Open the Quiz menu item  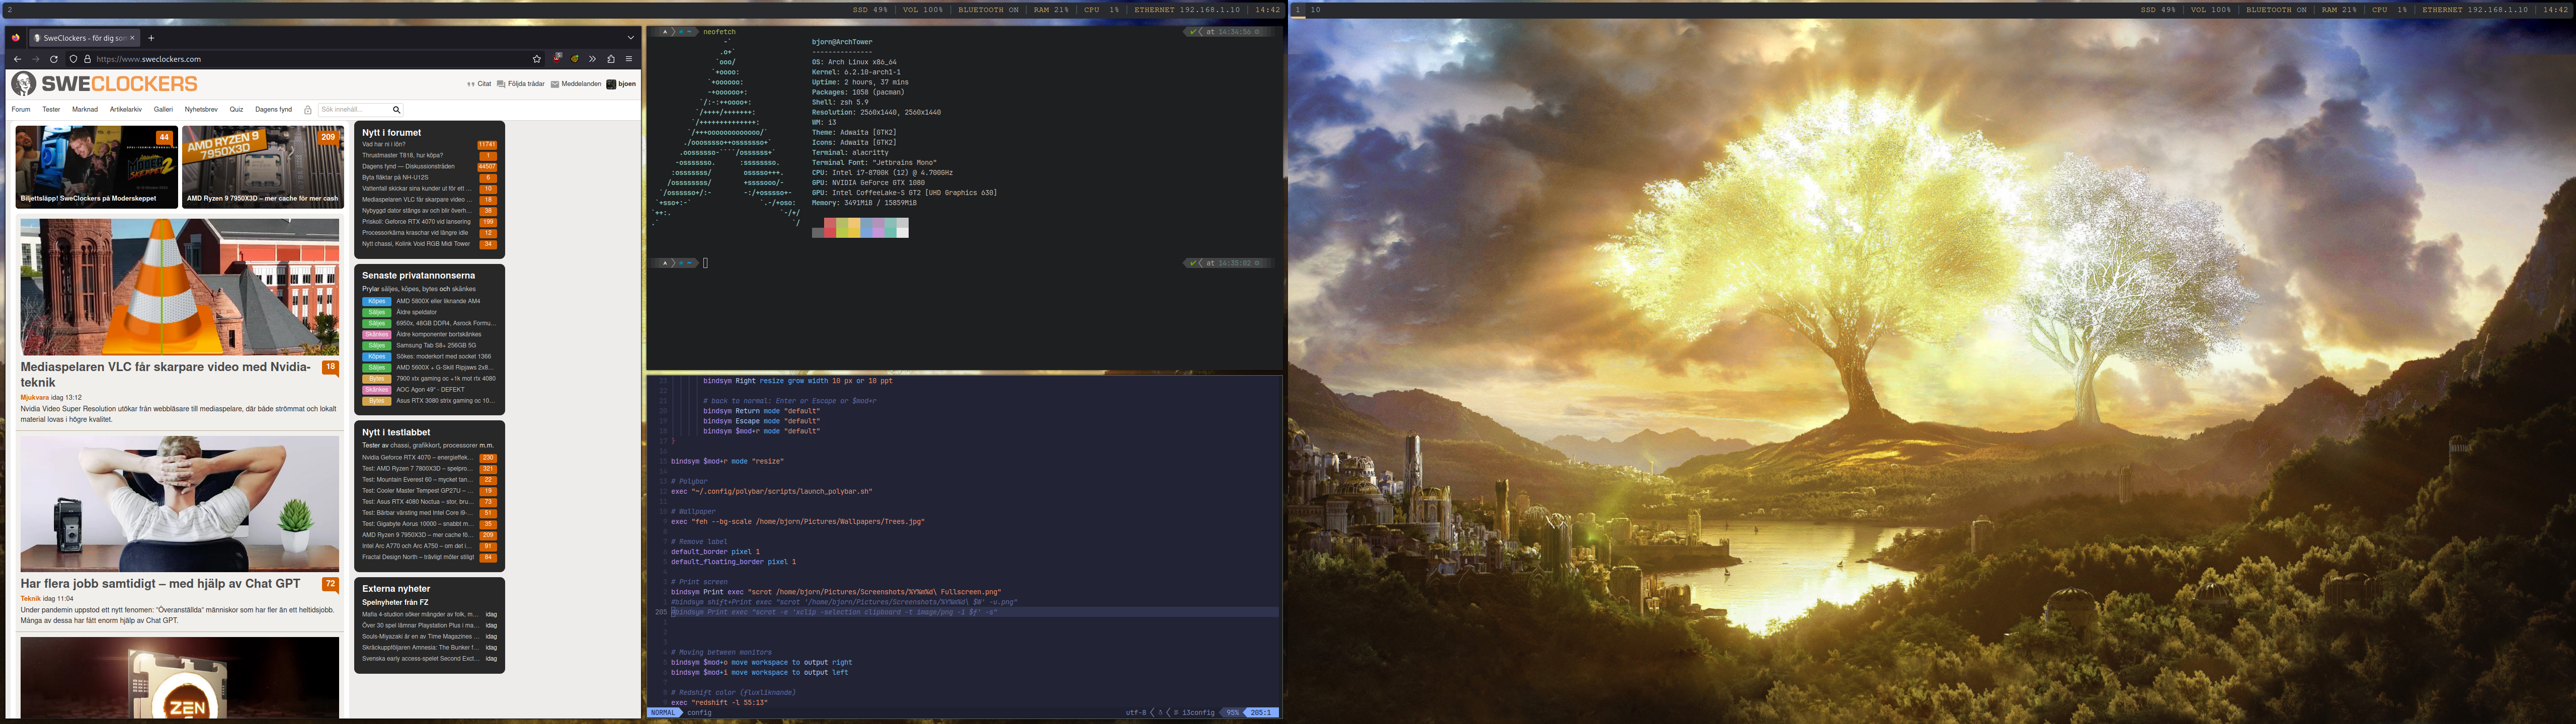tap(236, 110)
